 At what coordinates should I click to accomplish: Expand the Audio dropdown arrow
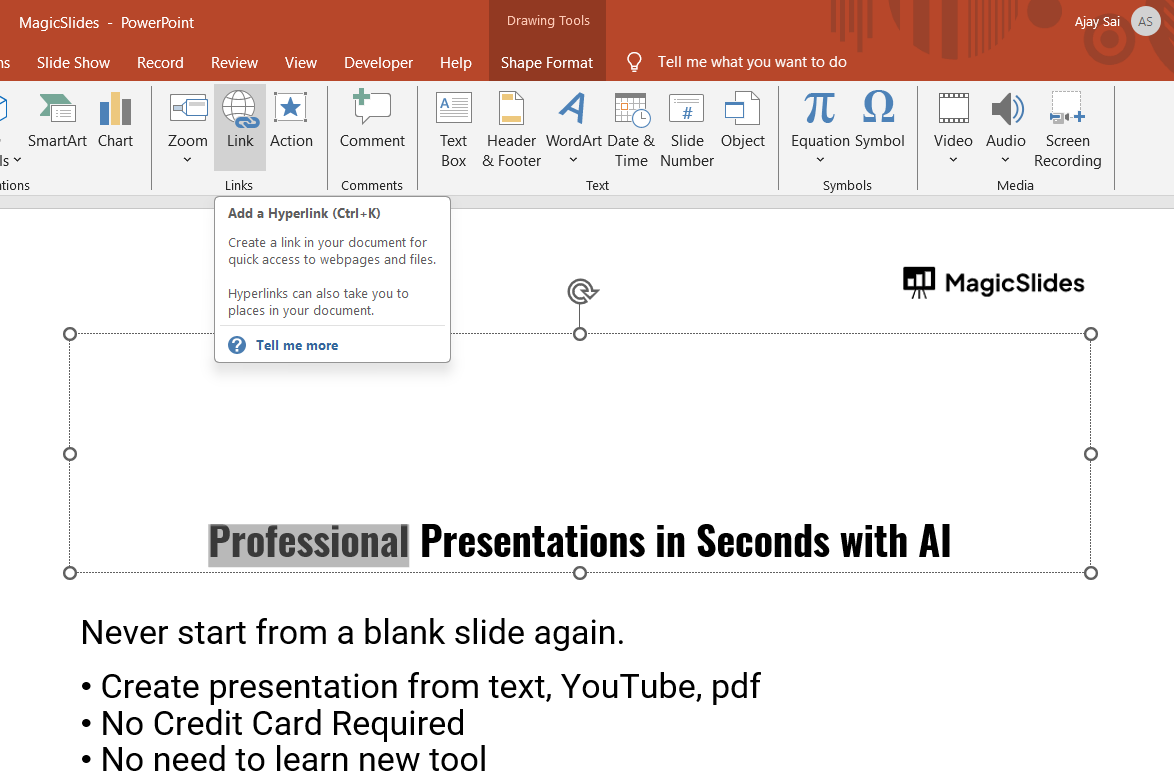(1006, 159)
